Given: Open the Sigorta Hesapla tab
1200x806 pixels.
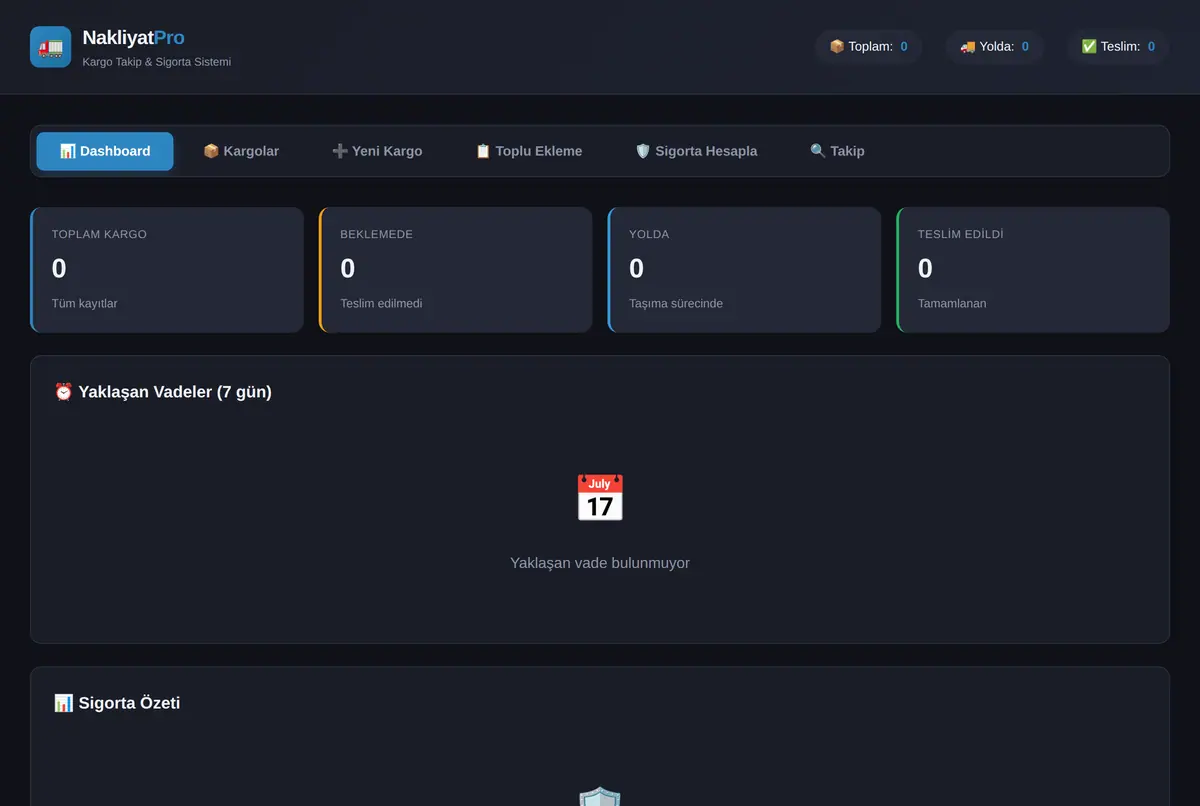Looking at the screenshot, I should (696, 151).
